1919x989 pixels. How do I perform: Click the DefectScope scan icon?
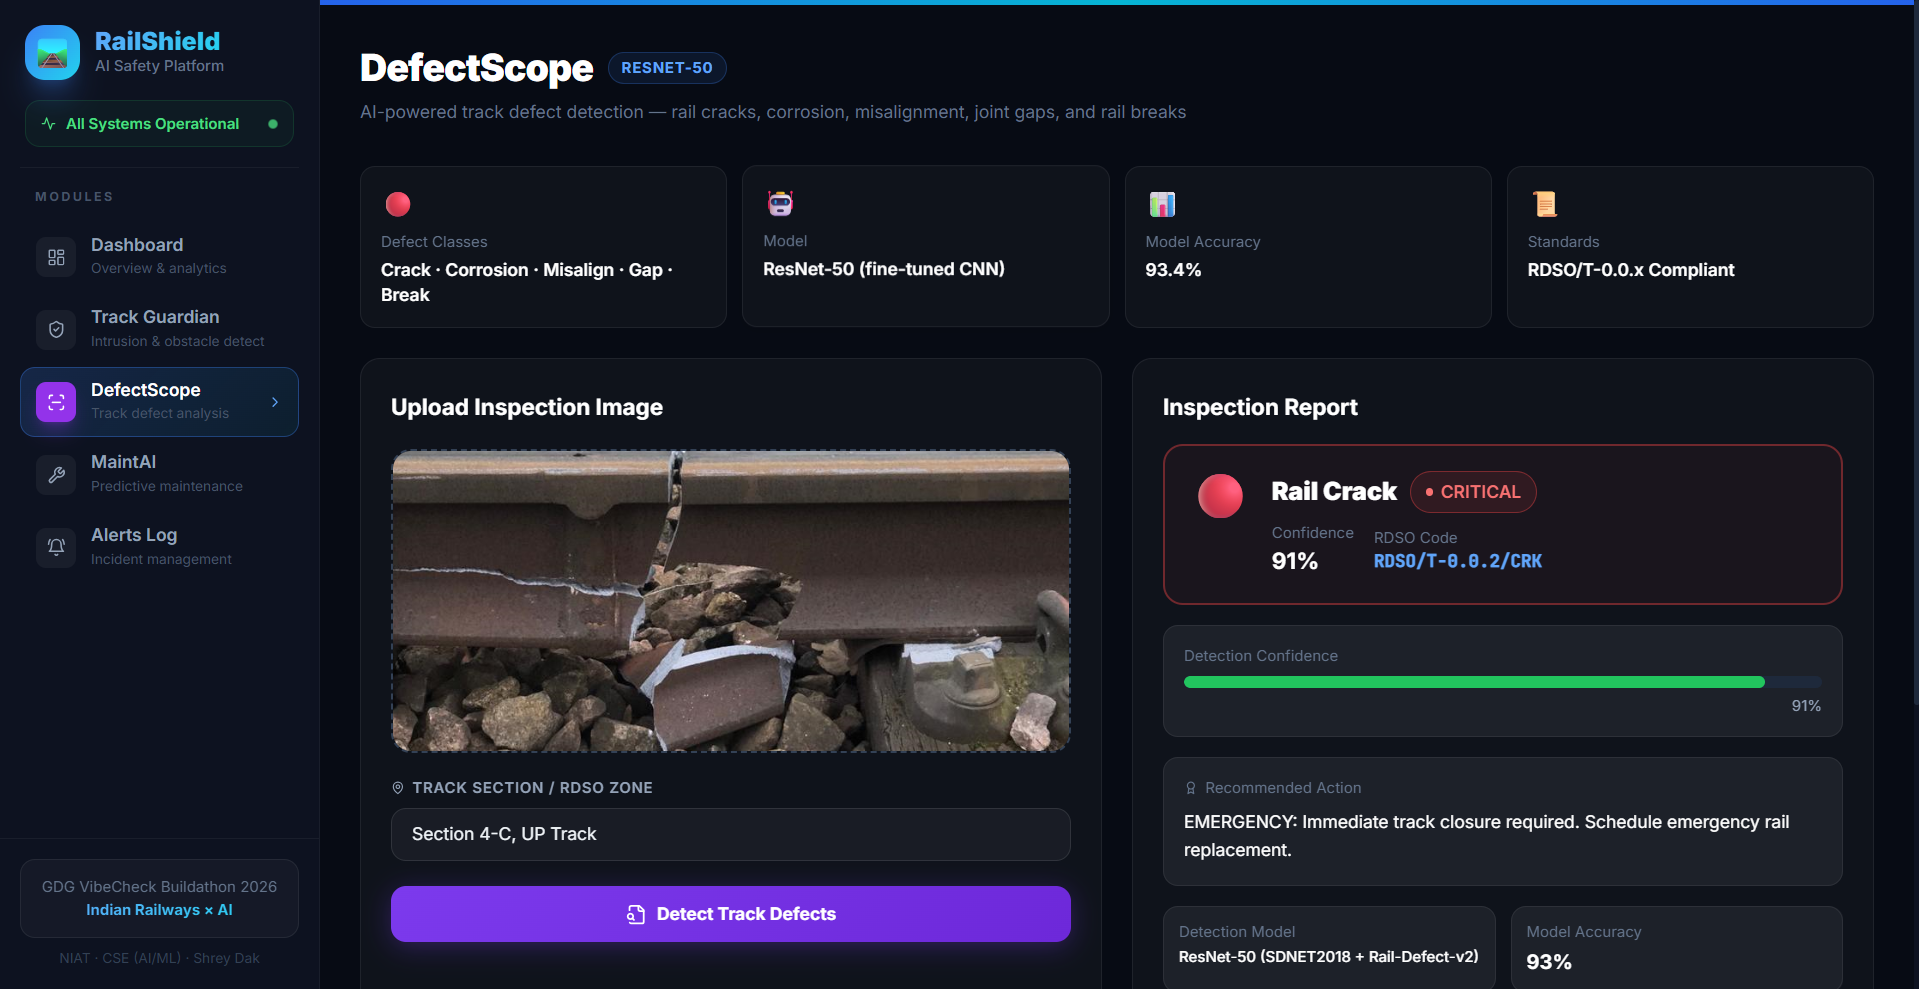(x=56, y=402)
